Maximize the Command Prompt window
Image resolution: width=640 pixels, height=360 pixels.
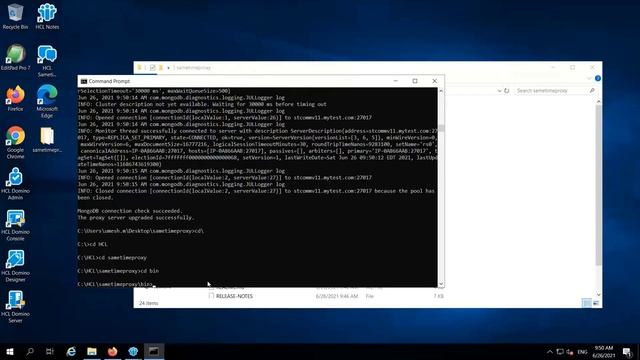415,81
